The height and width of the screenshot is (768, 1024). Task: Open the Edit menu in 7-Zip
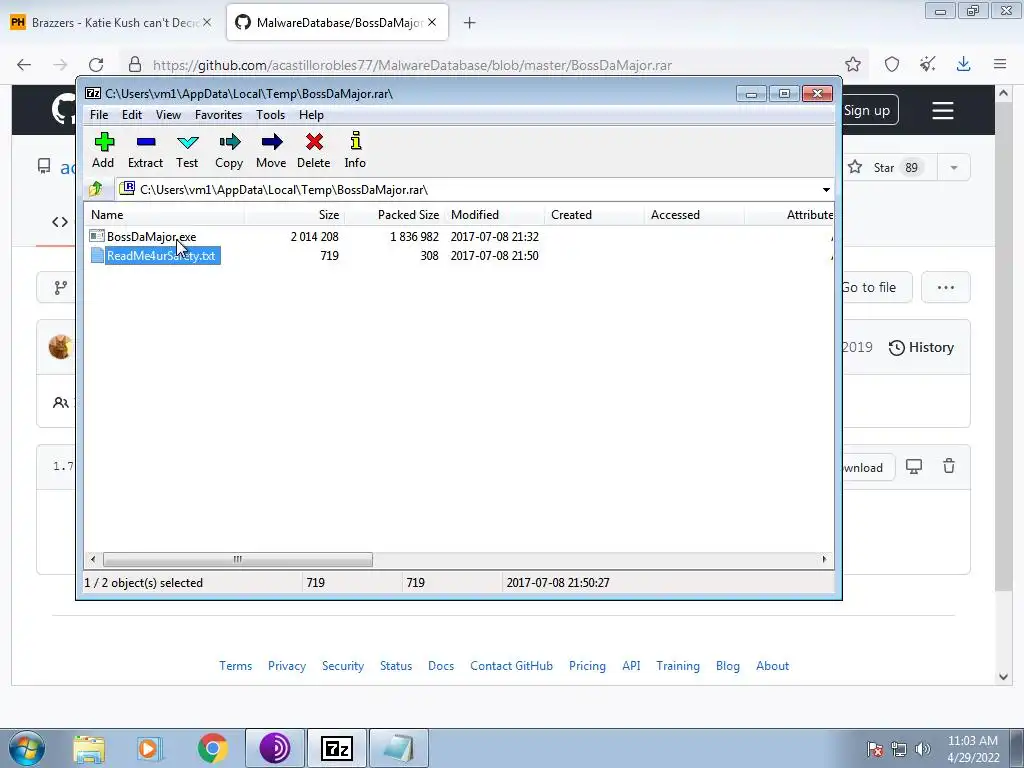[x=132, y=115]
